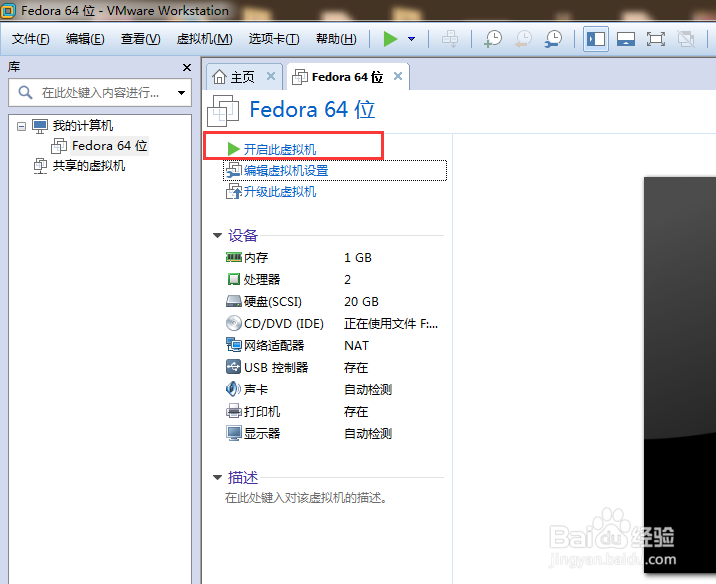This screenshot has width=716, height=584.
Task: Click the library search input field
Action: click(x=100, y=93)
